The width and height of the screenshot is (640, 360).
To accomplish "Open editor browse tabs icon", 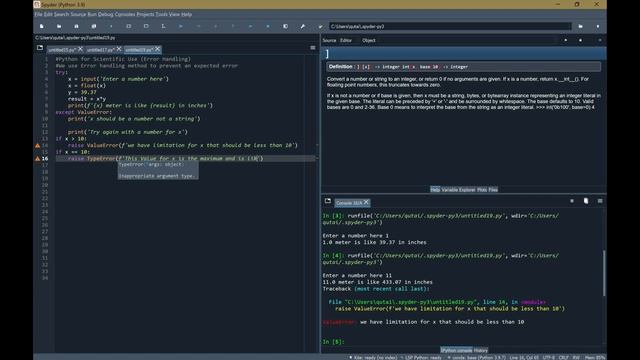I will pyautogui.click(x=40, y=48).
